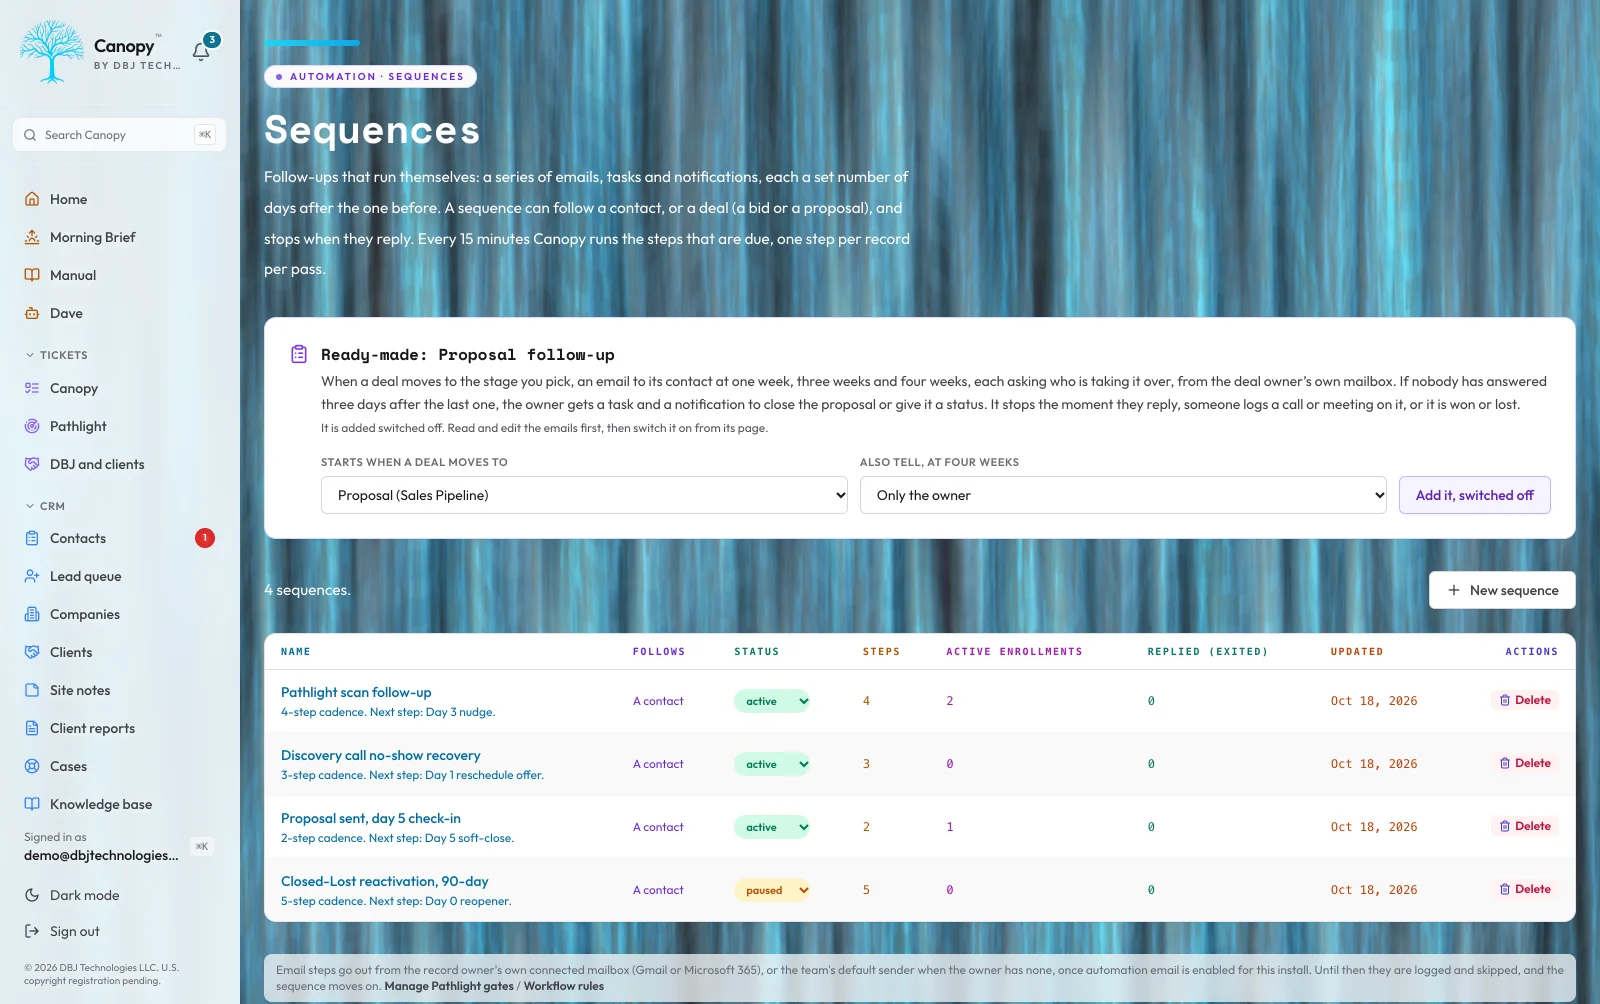Click the Dave robot icon
This screenshot has width=1600, height=1004.
point(32,313)
